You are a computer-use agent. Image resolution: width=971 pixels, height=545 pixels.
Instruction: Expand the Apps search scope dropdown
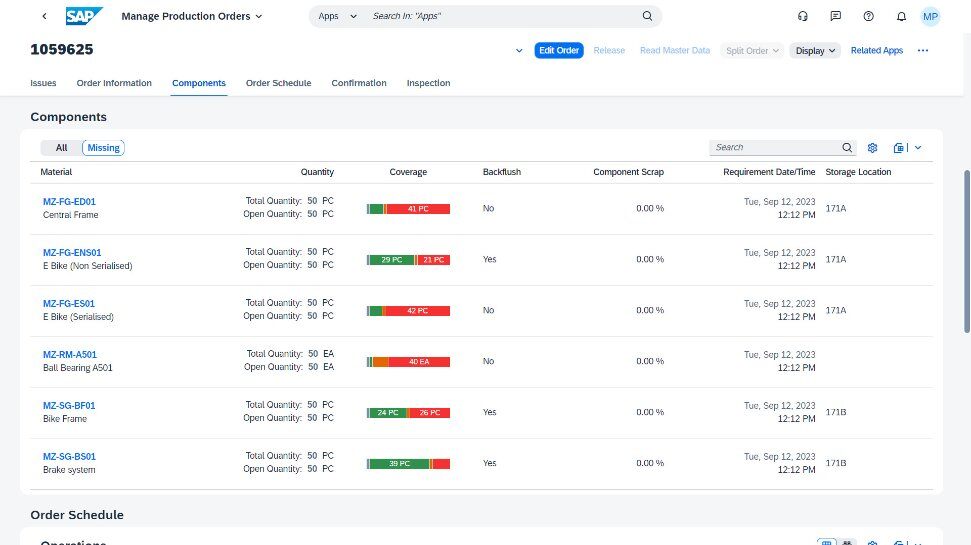(337, 16)
